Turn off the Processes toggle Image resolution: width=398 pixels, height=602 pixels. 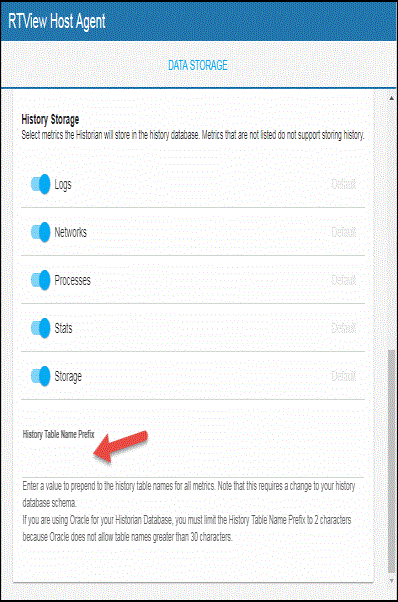click(x=40, y=280)
